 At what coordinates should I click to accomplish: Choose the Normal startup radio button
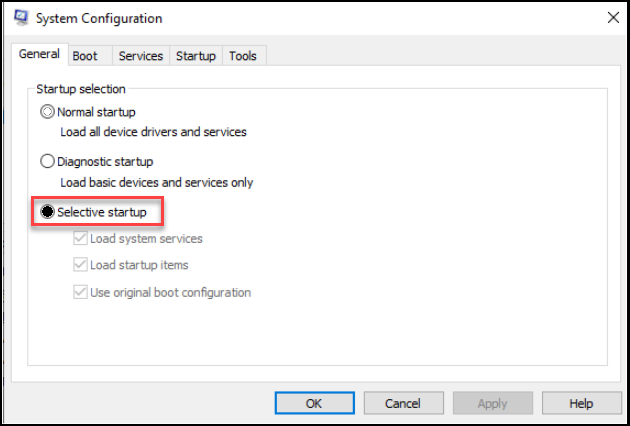(x=47, y=112)
